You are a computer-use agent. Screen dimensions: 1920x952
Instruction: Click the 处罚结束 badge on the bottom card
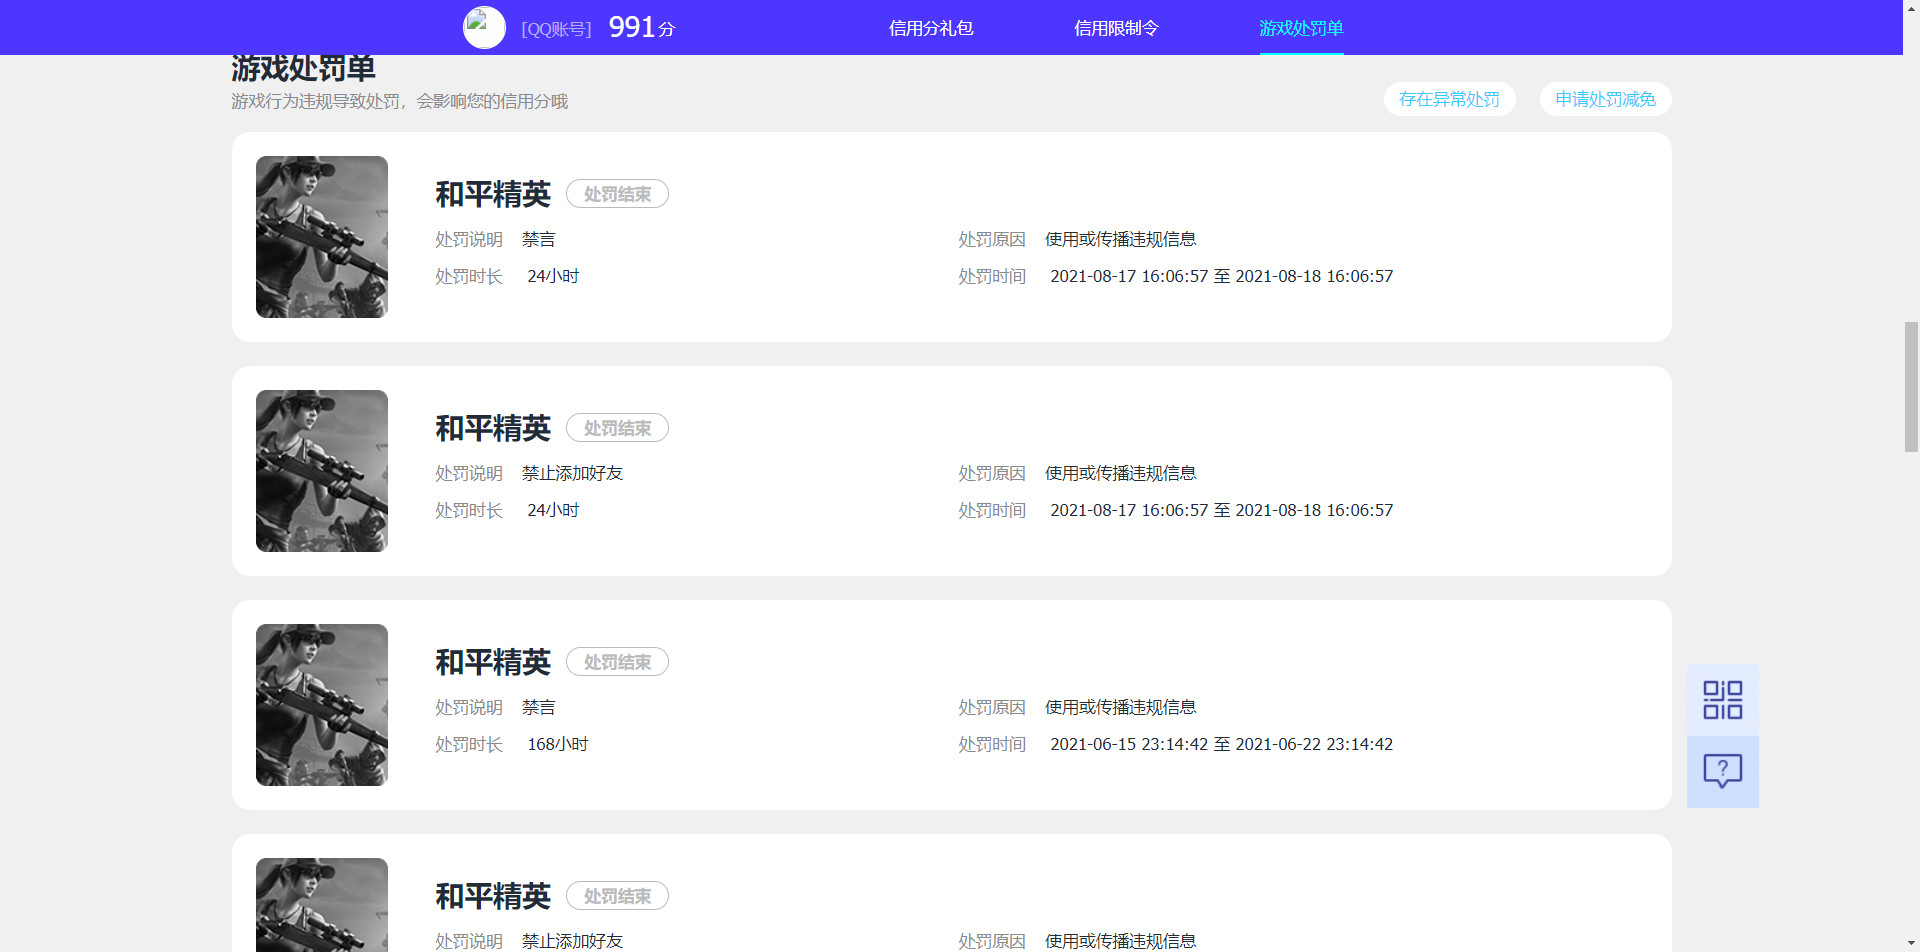[617, 896]
